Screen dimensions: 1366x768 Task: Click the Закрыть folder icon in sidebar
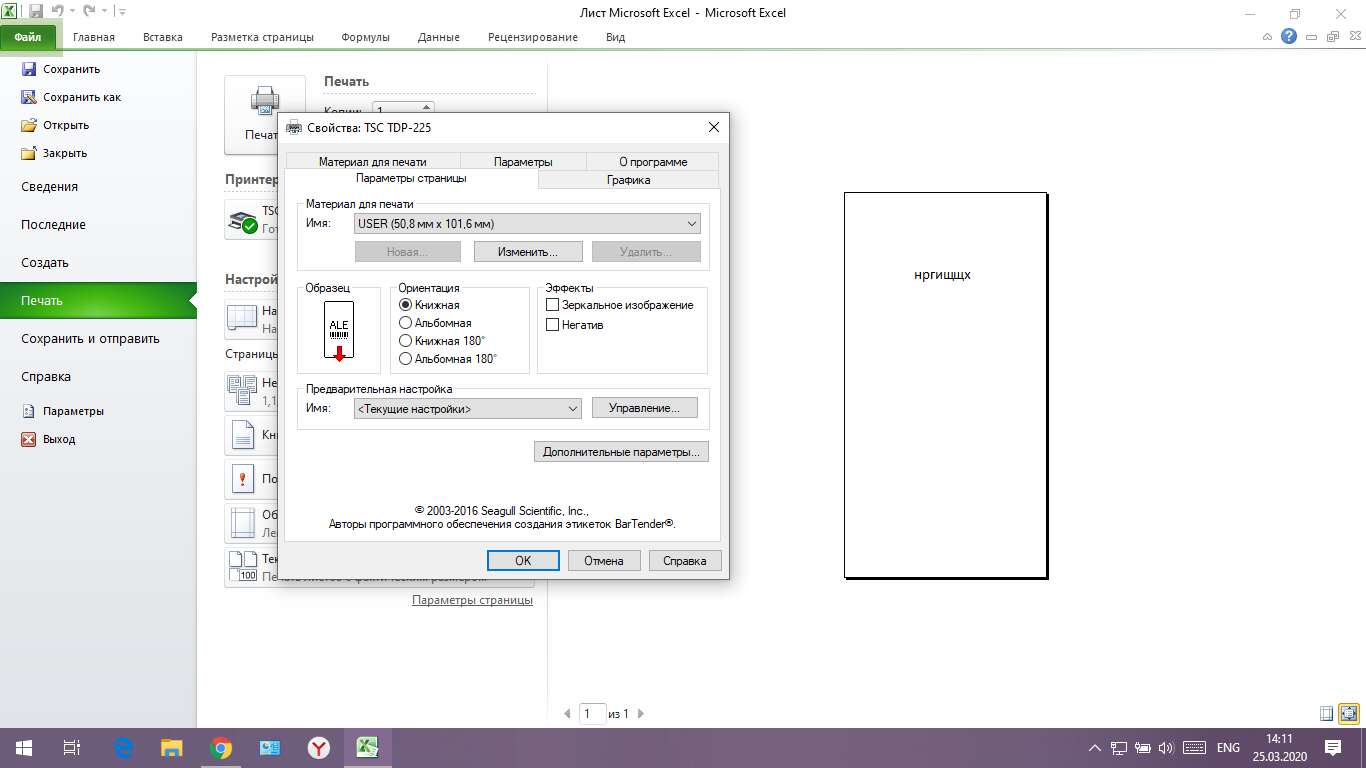point(29,153)
